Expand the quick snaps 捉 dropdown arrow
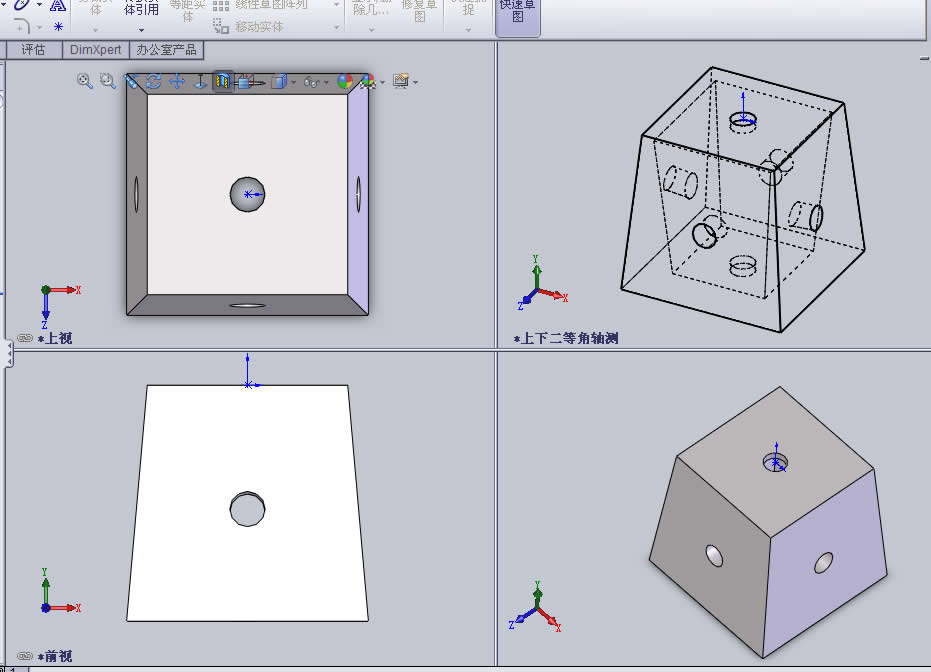Image resolution: width=931 pixels, height=672 pixels. pos(468,30)
